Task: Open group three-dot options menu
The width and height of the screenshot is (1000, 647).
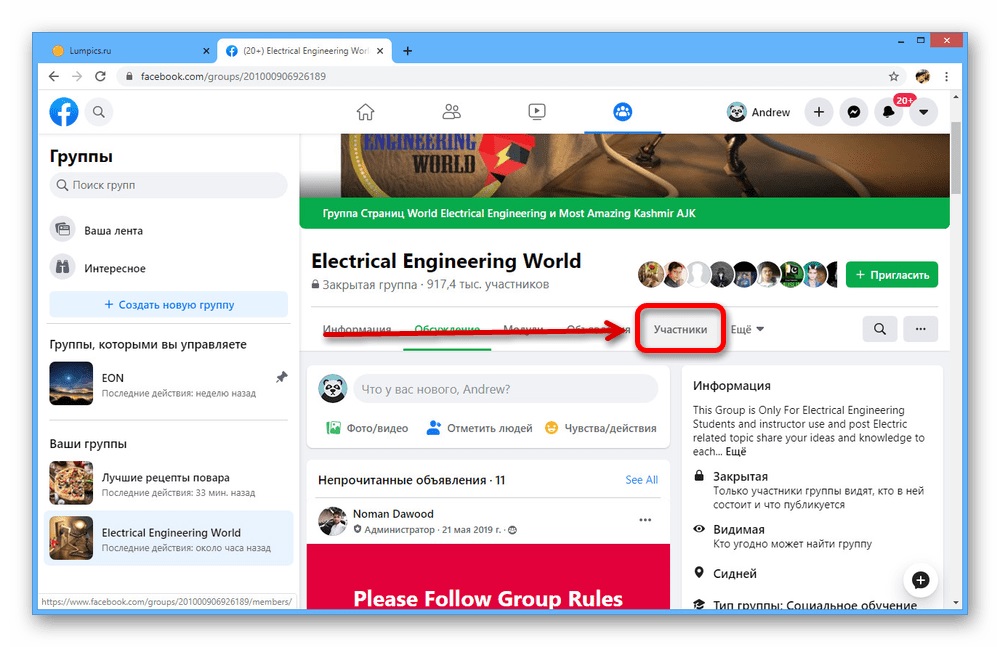Action: tap(920, 329)
